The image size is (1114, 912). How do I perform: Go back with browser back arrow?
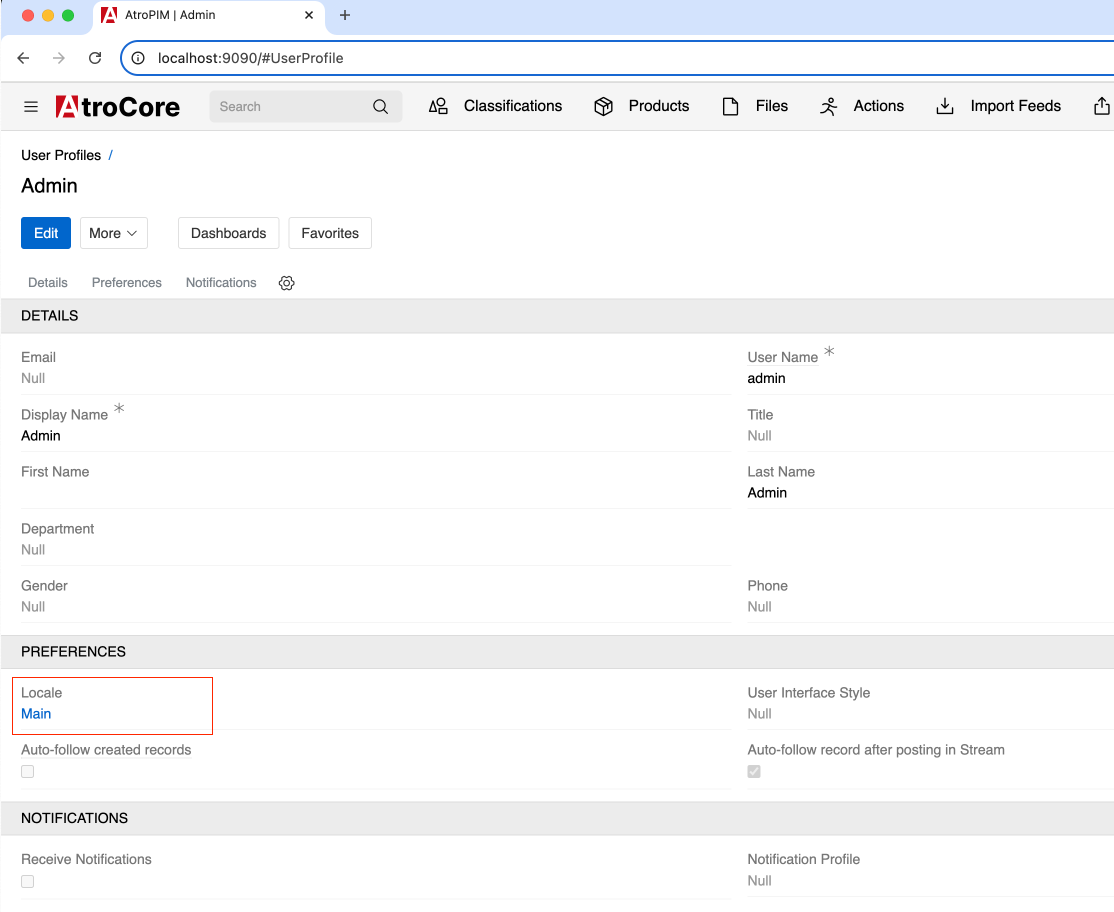pos(23,58)
